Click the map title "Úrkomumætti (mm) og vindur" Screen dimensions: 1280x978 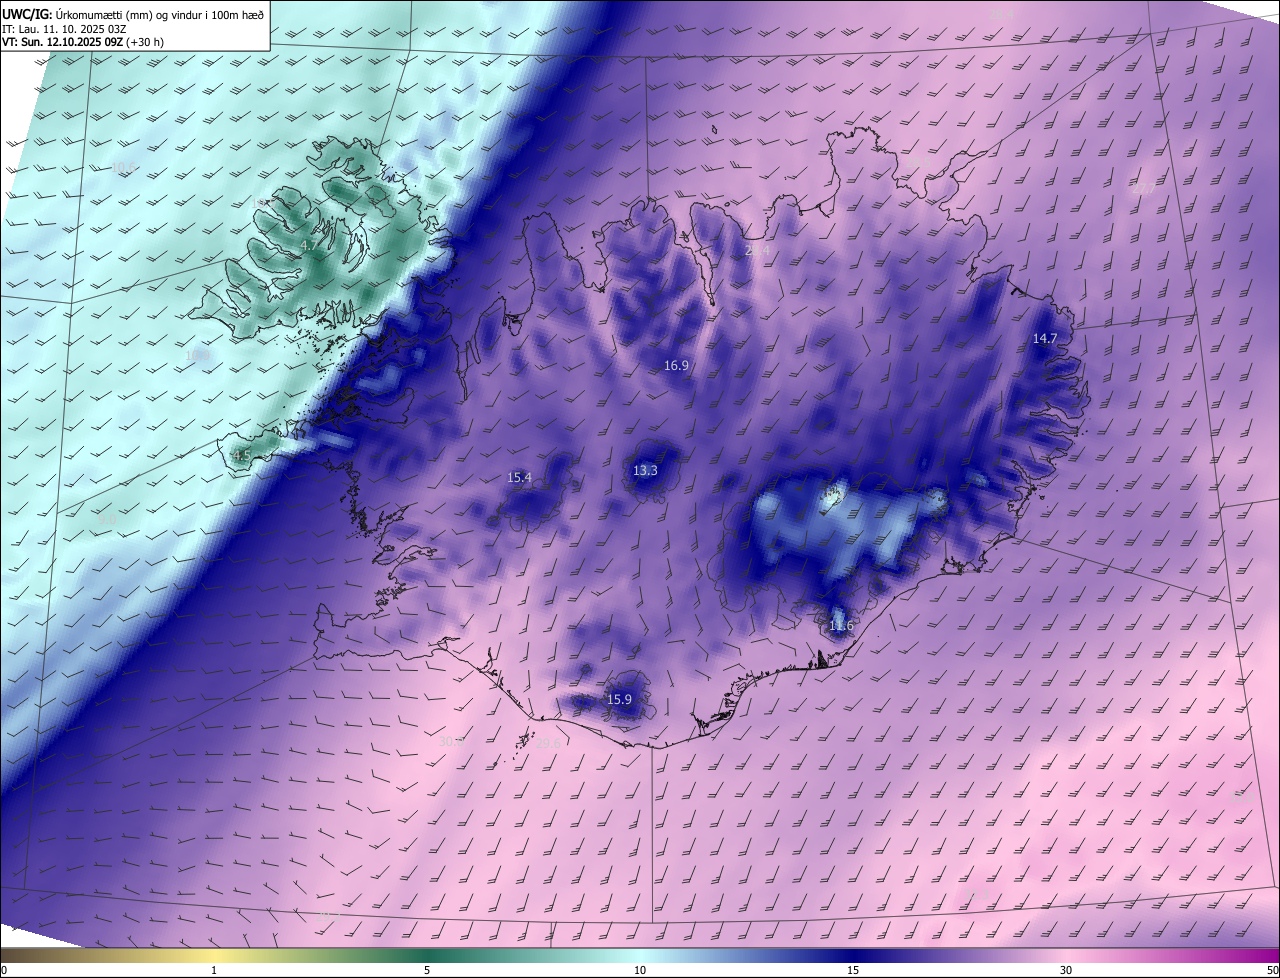coord(128,14)
